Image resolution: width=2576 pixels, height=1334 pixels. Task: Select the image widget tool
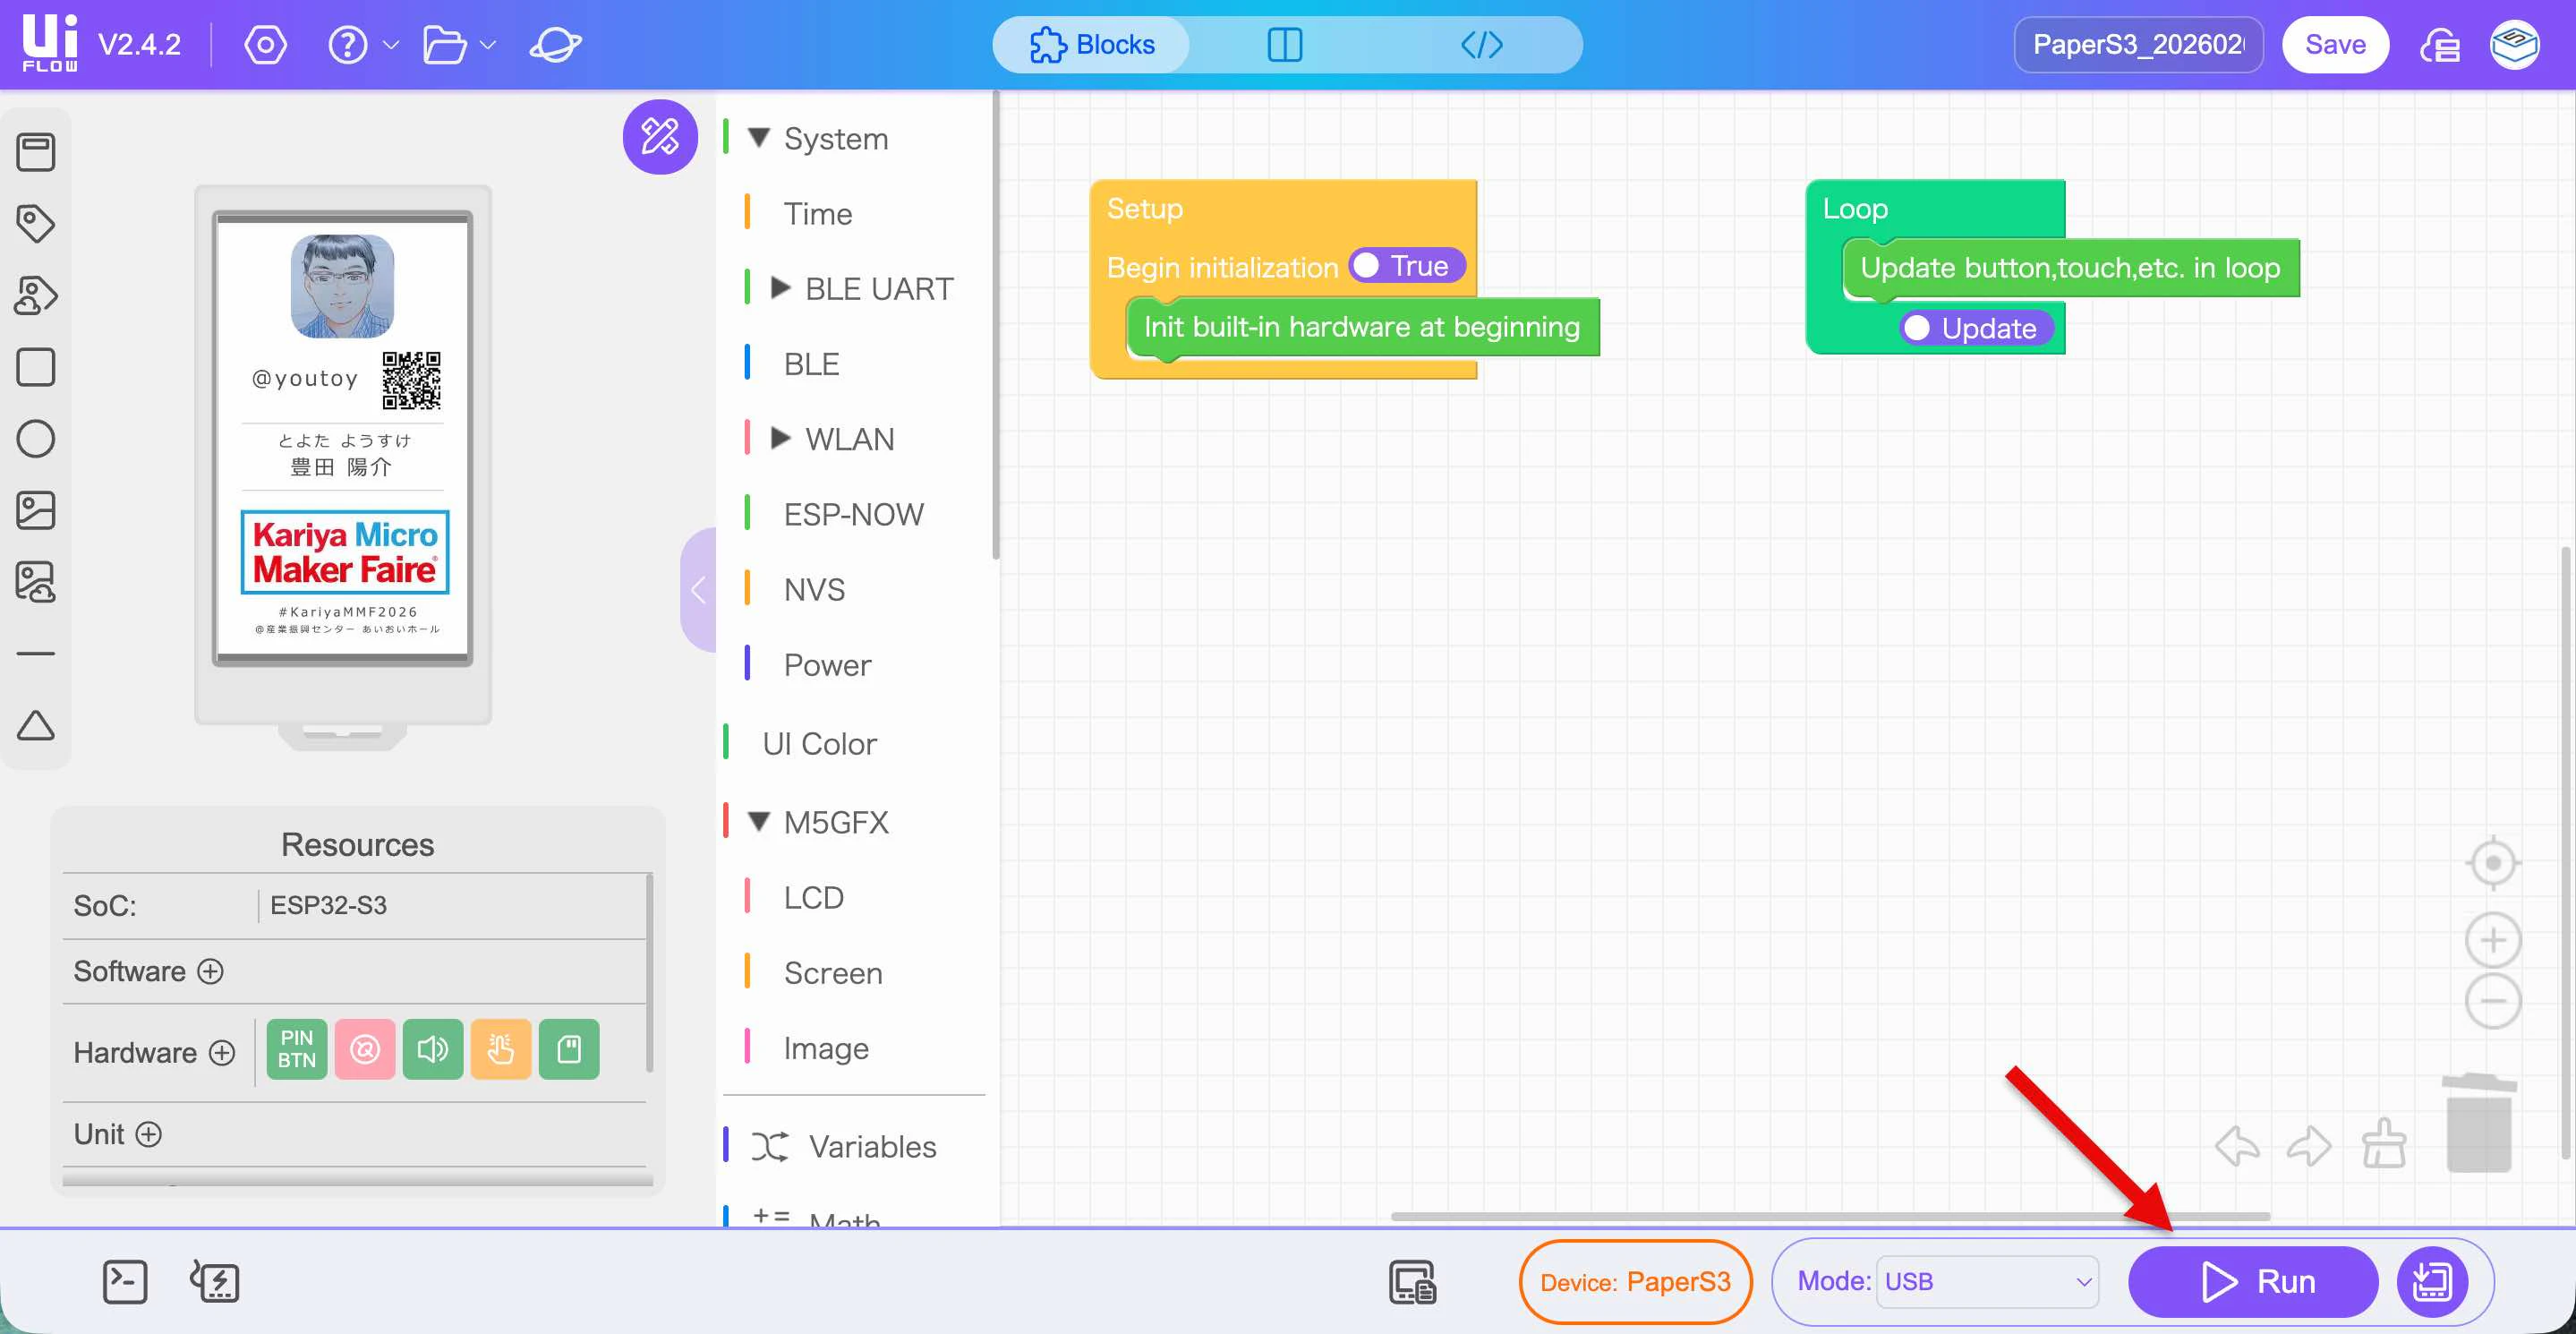pyautogui.click(x=36, y=510)
